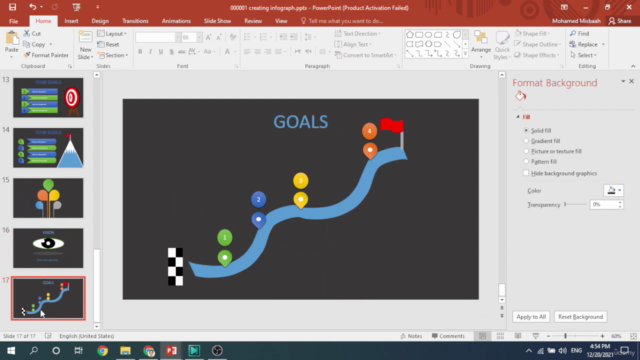This screenshot has width=640, height=360.
Task: Enable Hide background graphics checkbox
Action: tap(526, 173)
